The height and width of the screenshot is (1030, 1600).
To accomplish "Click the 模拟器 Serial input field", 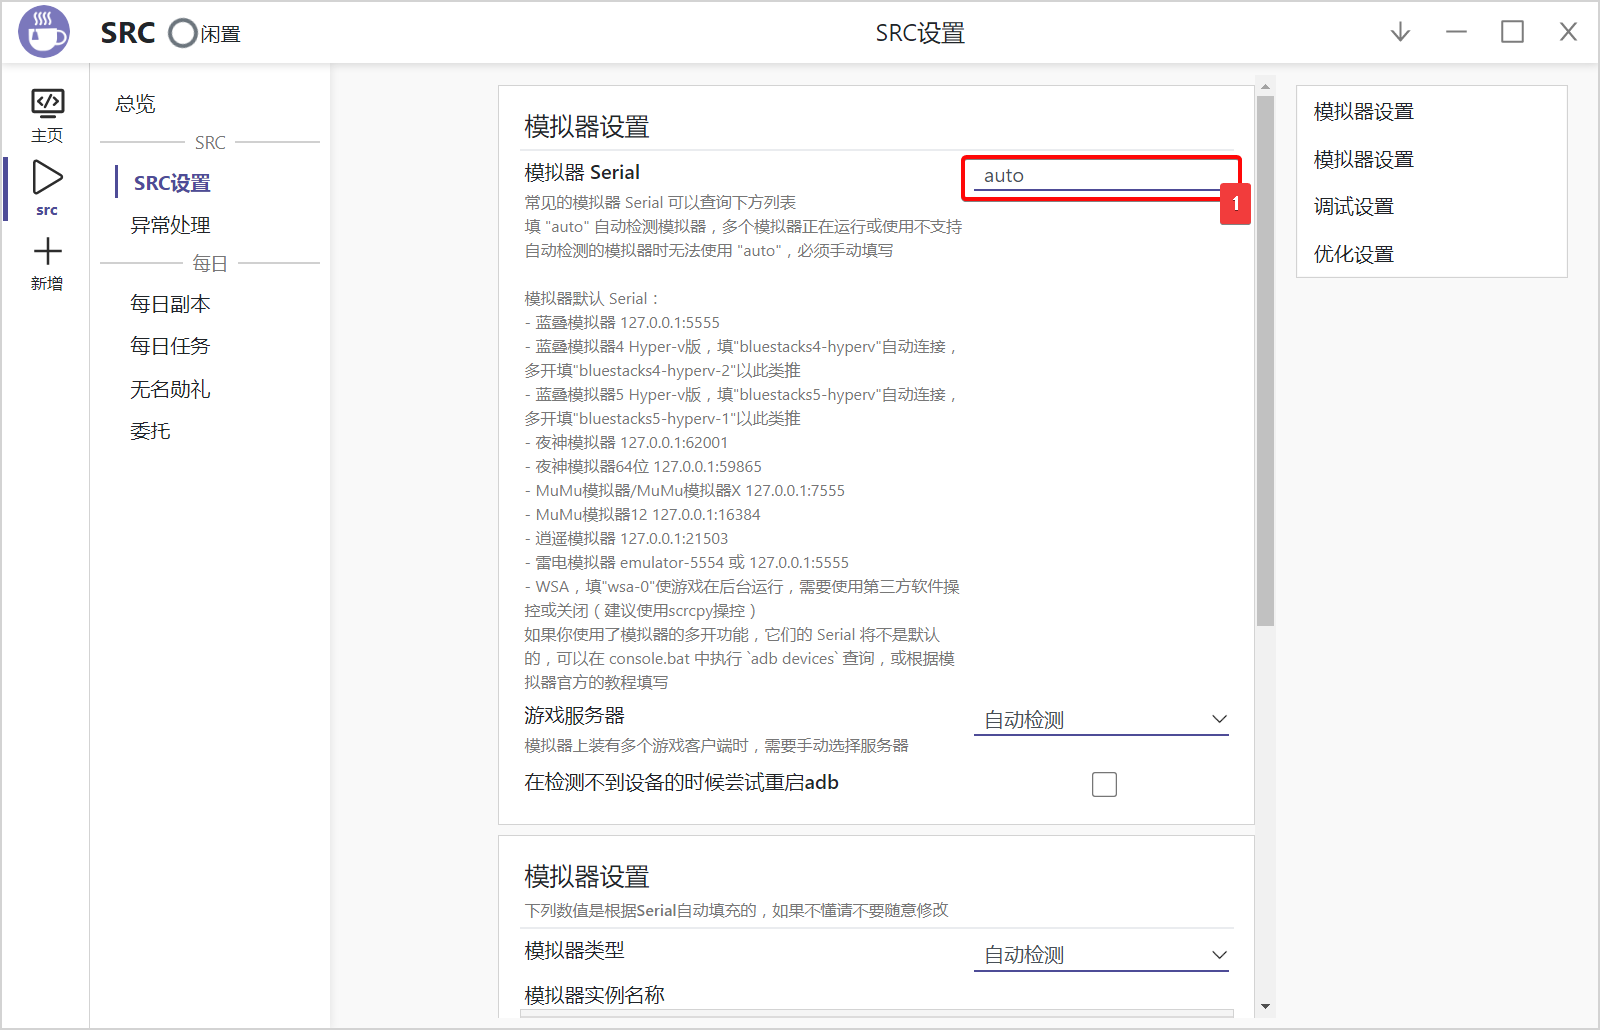I will point(1101,176).
